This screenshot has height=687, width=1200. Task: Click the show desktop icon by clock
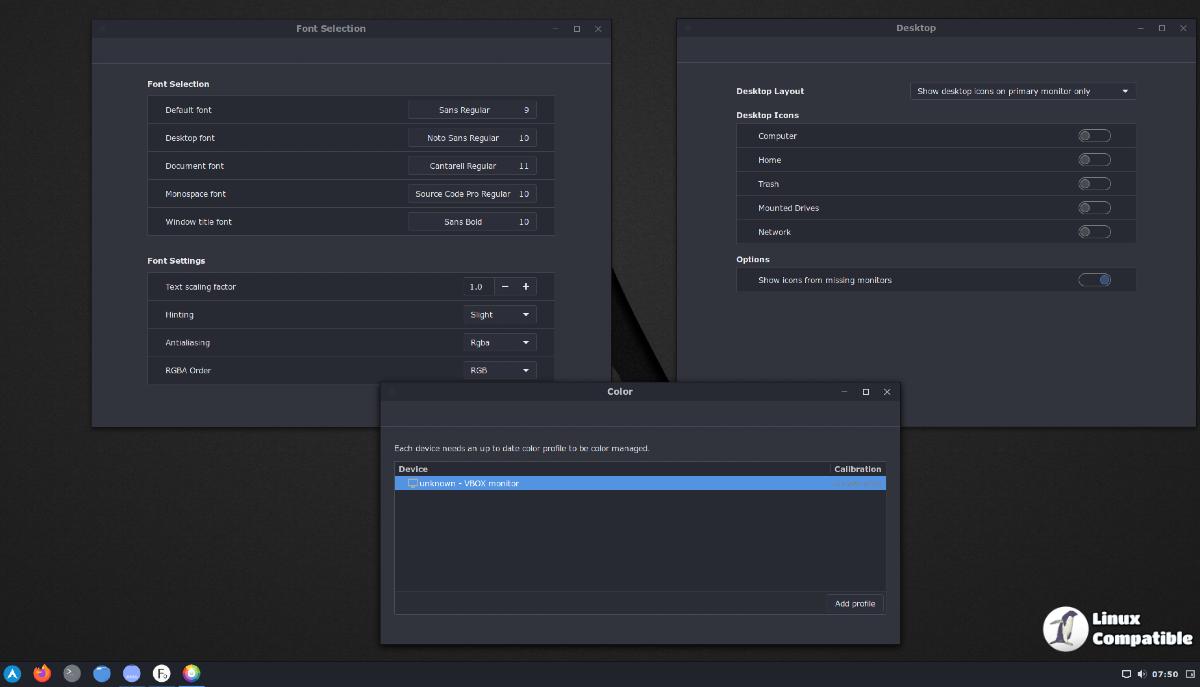click(1189, 674)
